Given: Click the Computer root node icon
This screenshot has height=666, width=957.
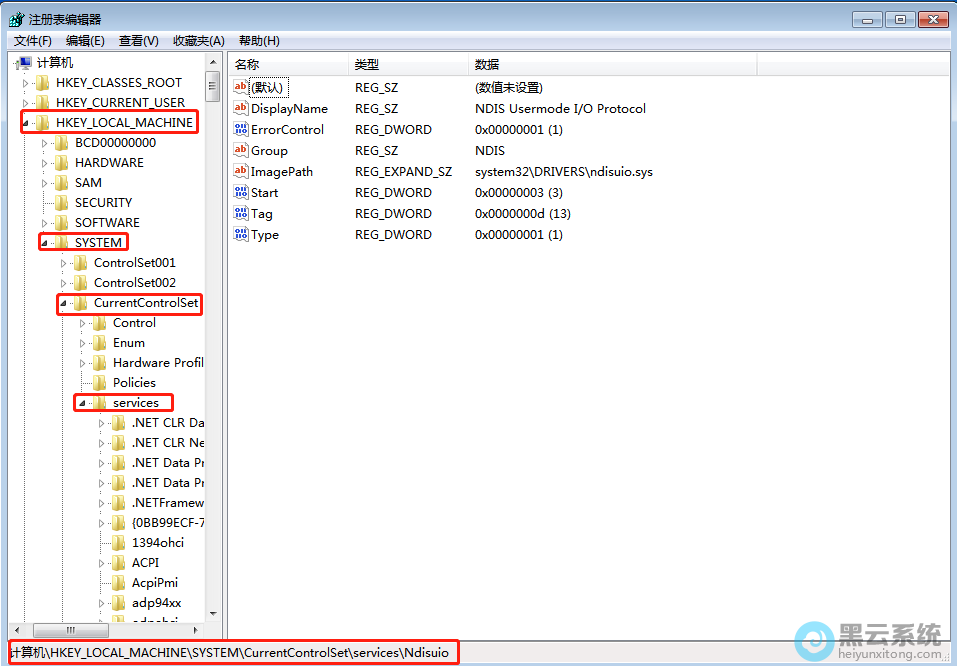Looking at the screenshot, I should (x=24, y=63).
